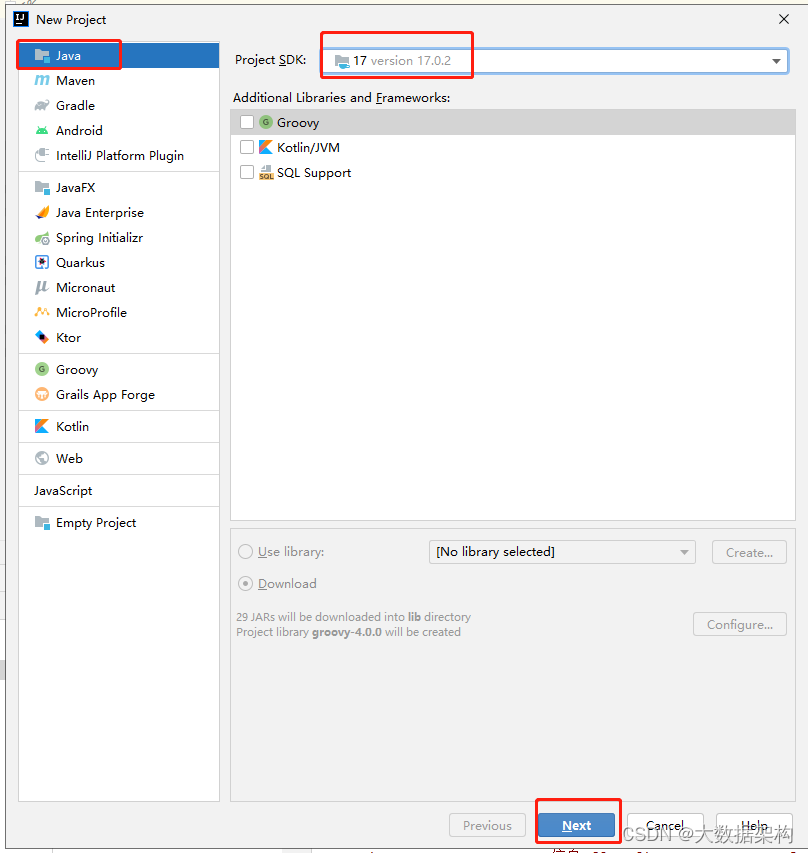Click the Kotlin icon in sidebar
The height and width of the screenshot is (853, 808).
(42, 426)
